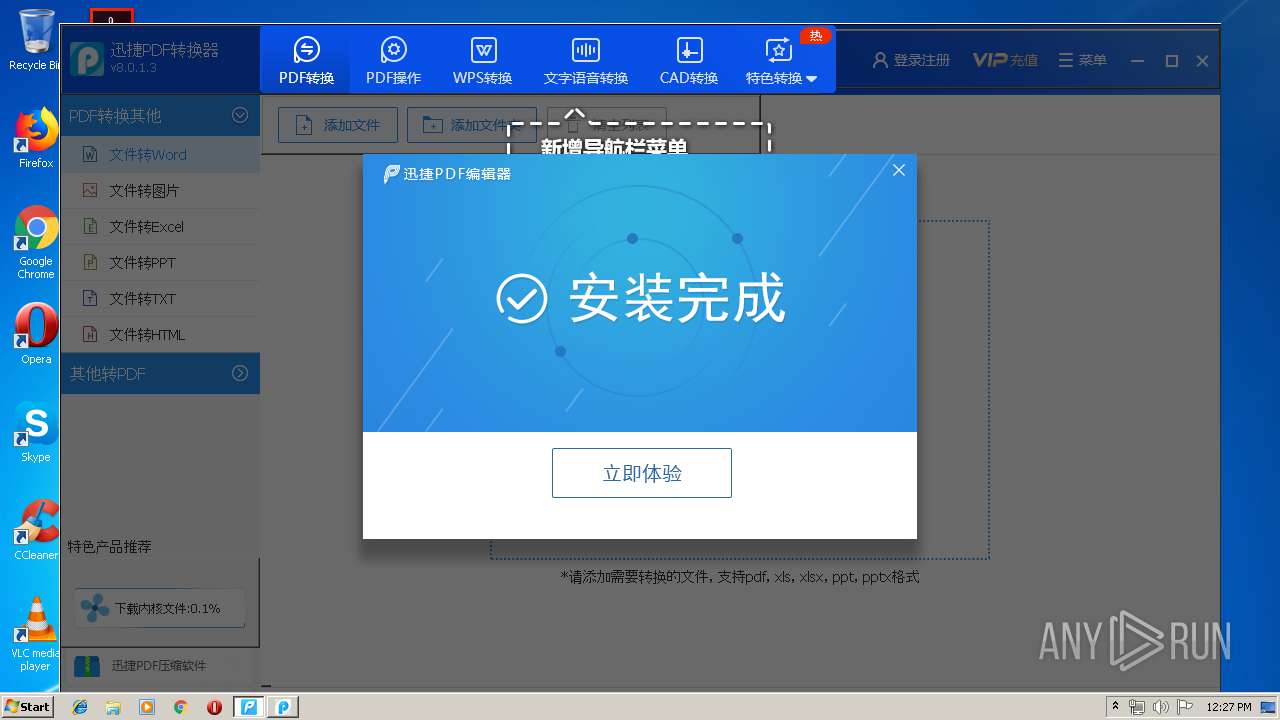Open Opera from the taskbar
The image size is (1280, 720).
pyautogui.click(x=214, y=707)
